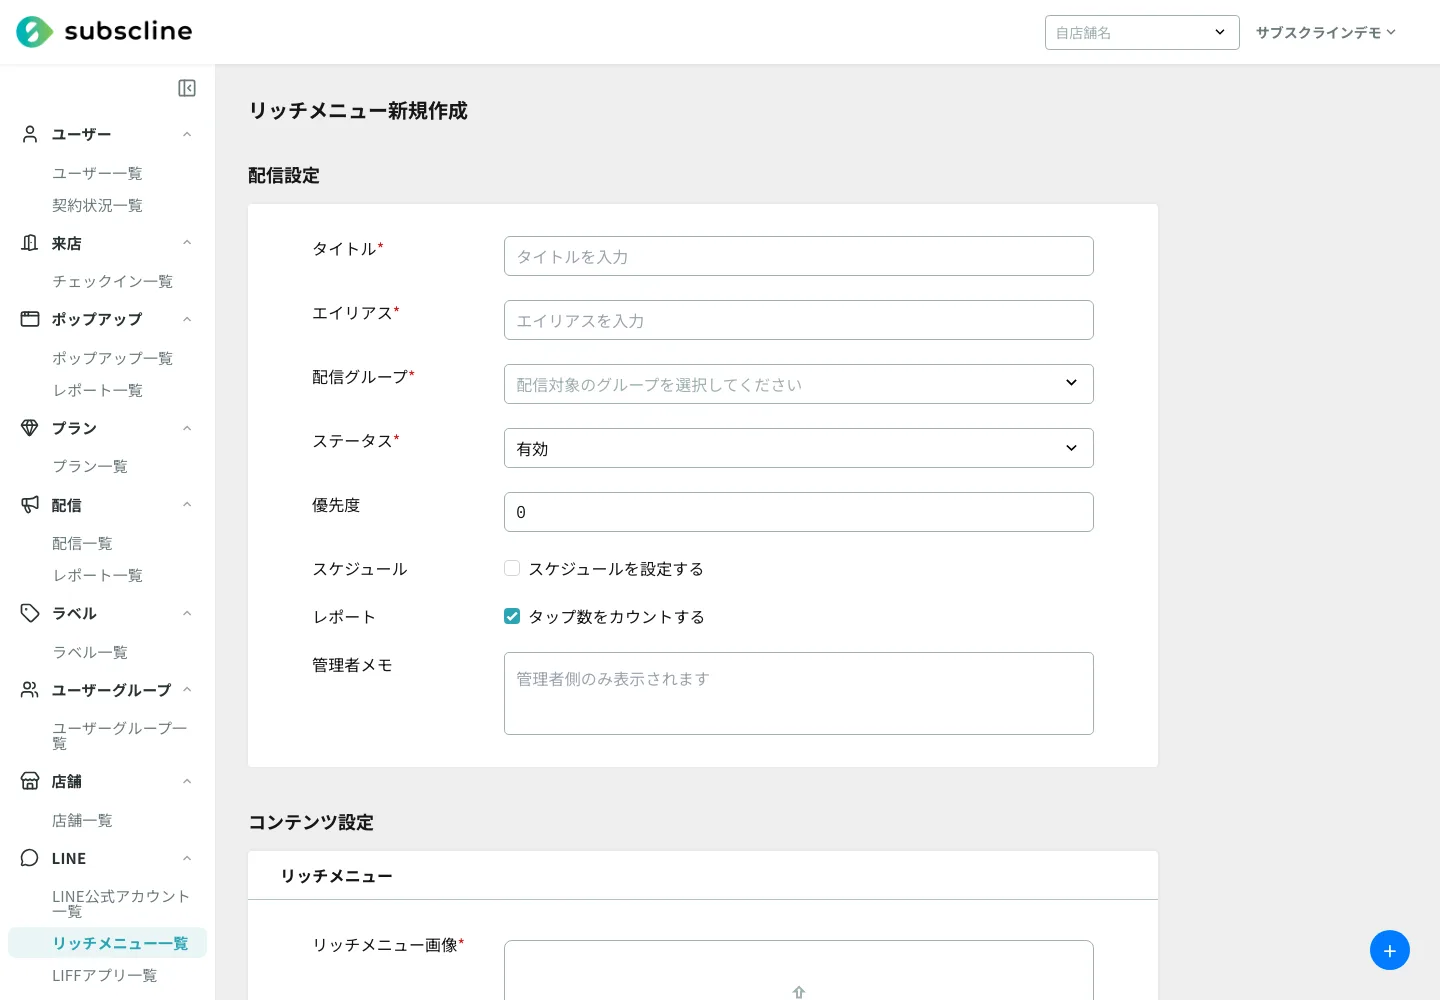Viewport: 1440px width, 1000px height.
Task: Collapse the 店舗 section chevron
Action: coord(187,781)
